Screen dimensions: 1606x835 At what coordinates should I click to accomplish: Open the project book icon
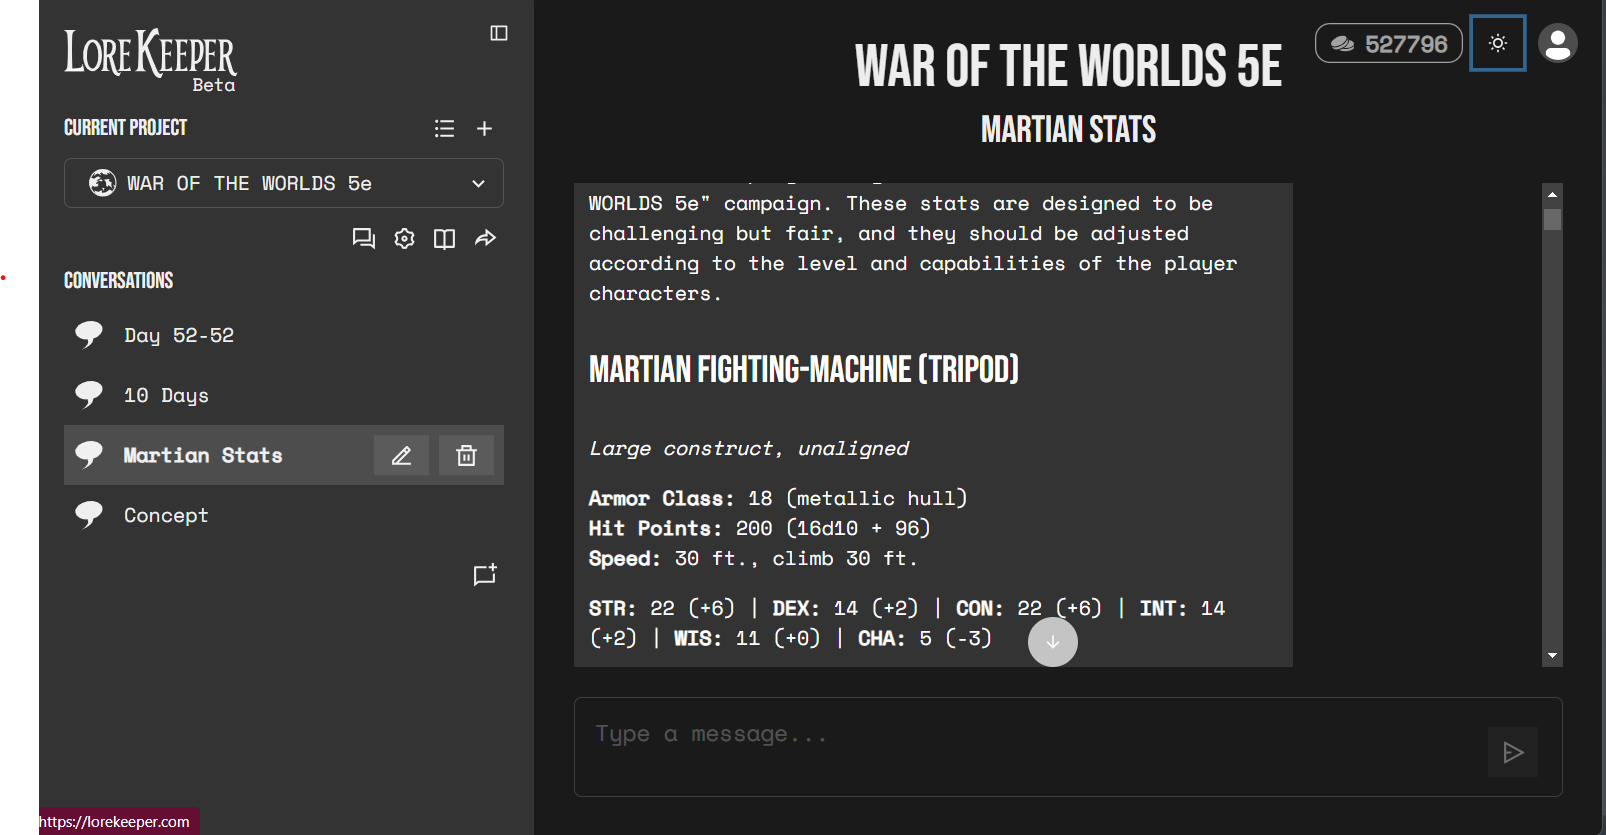[x=444, y=238]
